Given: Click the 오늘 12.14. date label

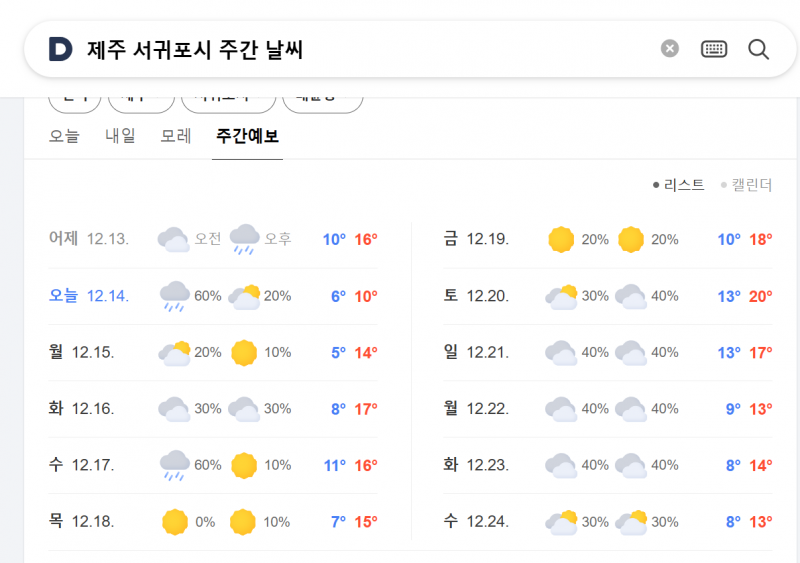Looking at the screenshot, I should (x=89, y=296).
